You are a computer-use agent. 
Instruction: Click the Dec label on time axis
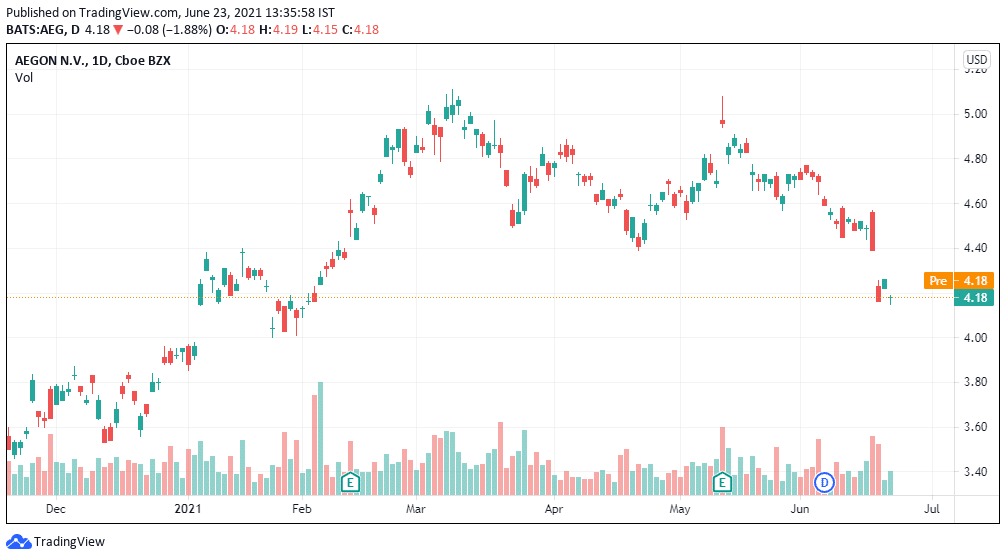tap(56, 509)
